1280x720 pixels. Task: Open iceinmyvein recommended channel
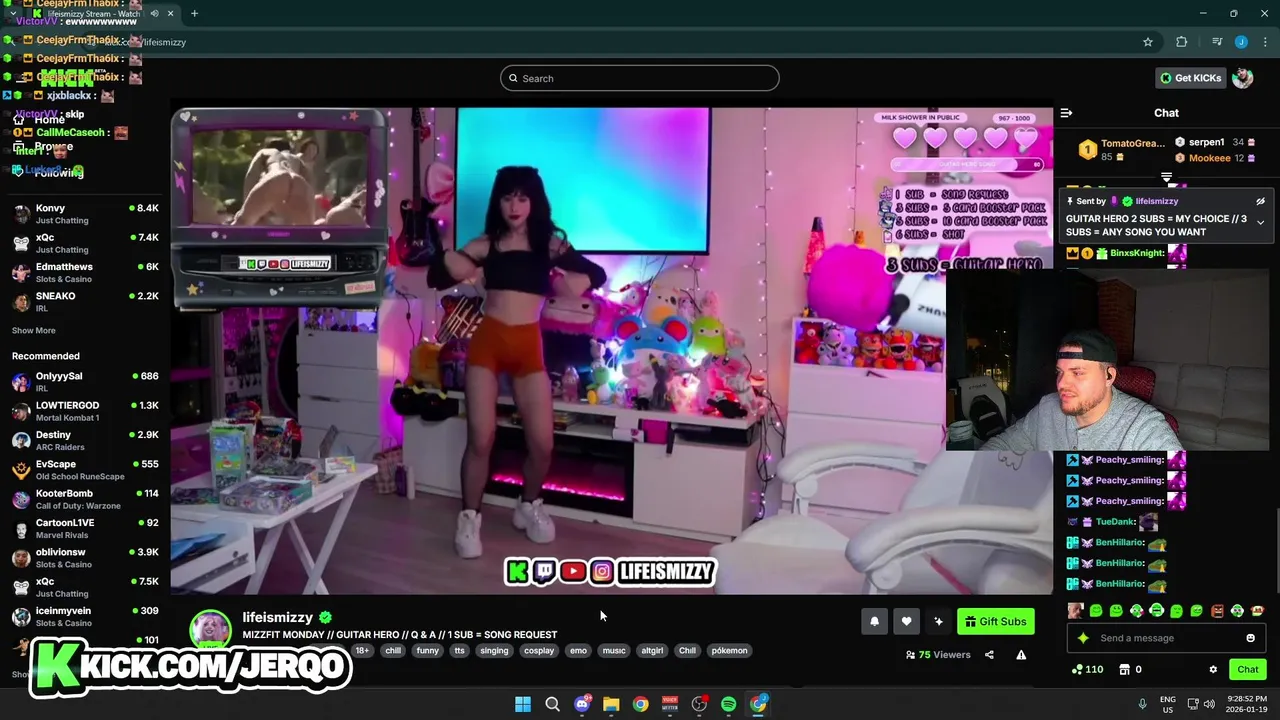click(85, 616)
